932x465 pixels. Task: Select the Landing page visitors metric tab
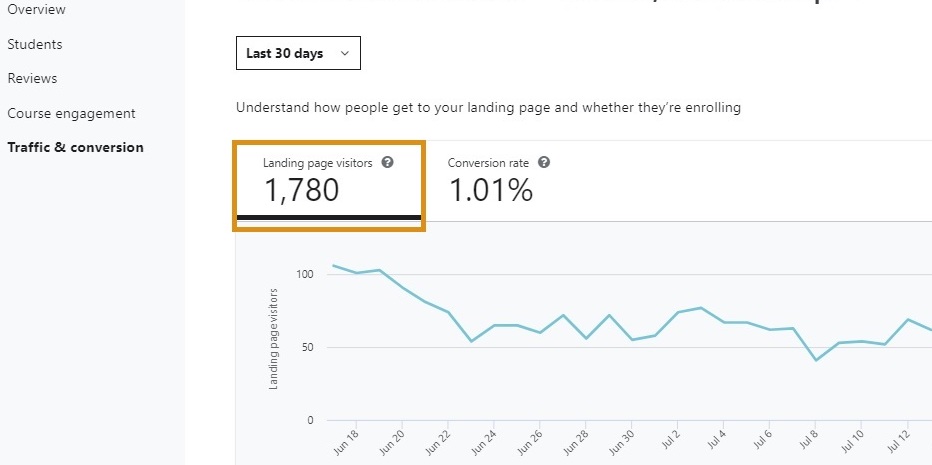click(x=329, y=186)
